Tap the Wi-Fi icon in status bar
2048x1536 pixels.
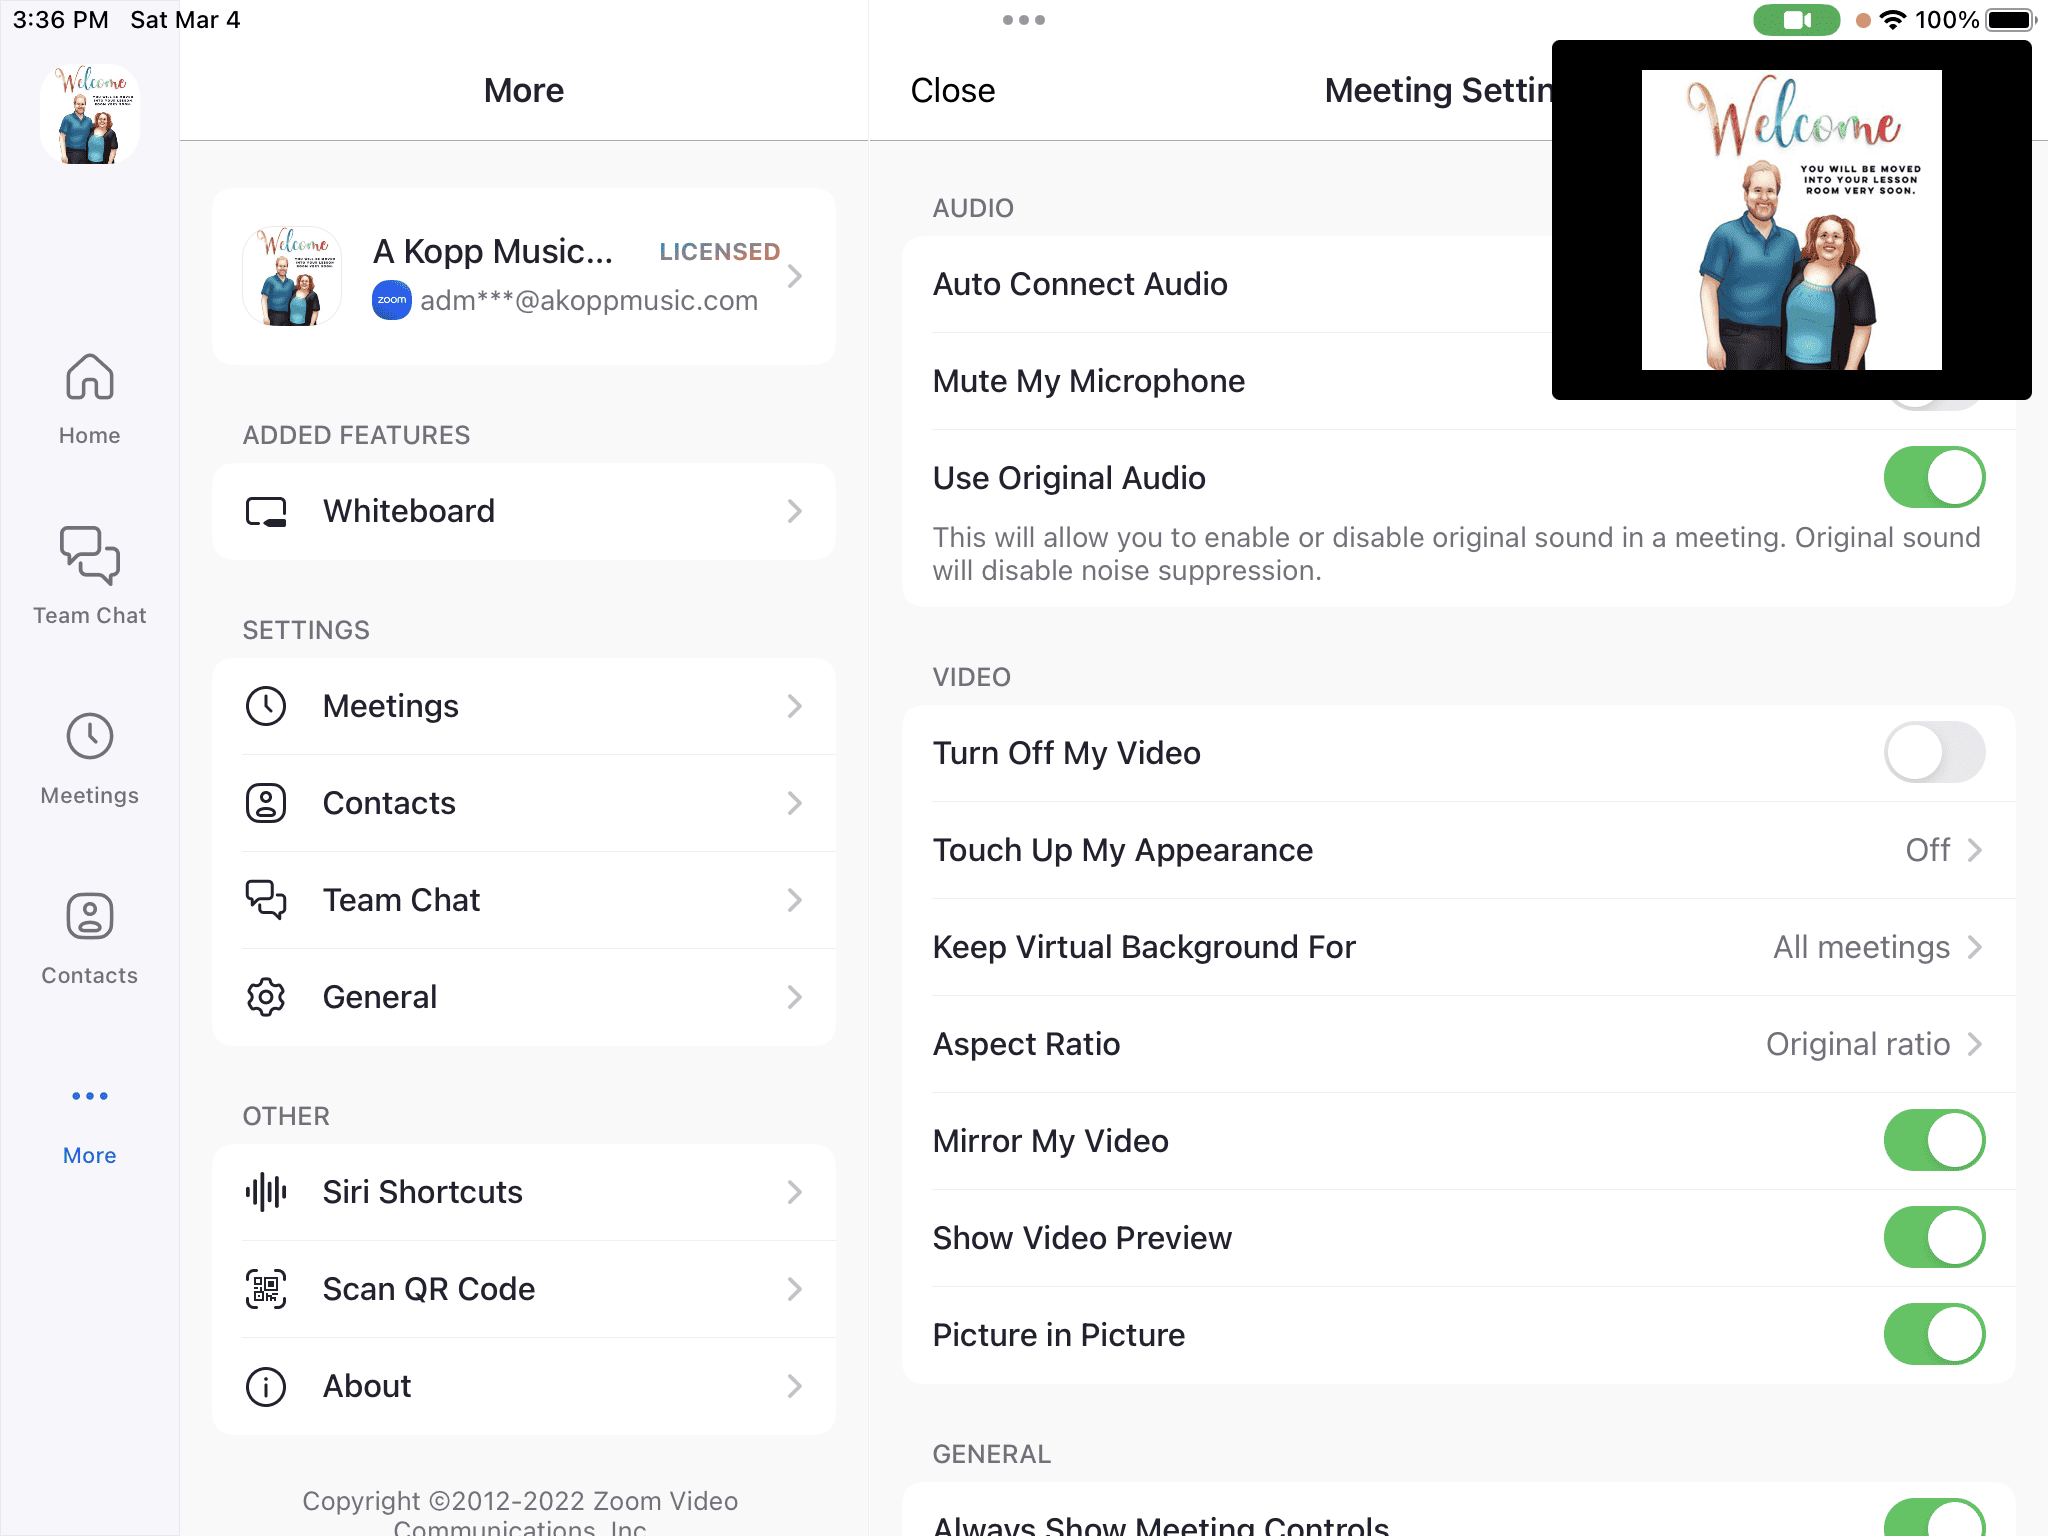pos(1892,20)
